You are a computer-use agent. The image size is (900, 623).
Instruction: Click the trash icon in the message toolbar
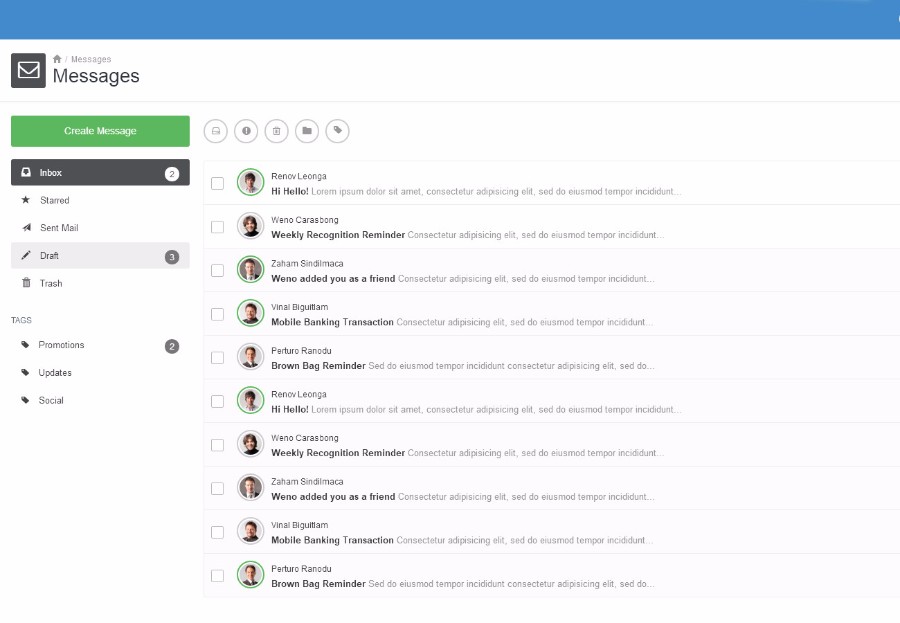pos(277,131)
